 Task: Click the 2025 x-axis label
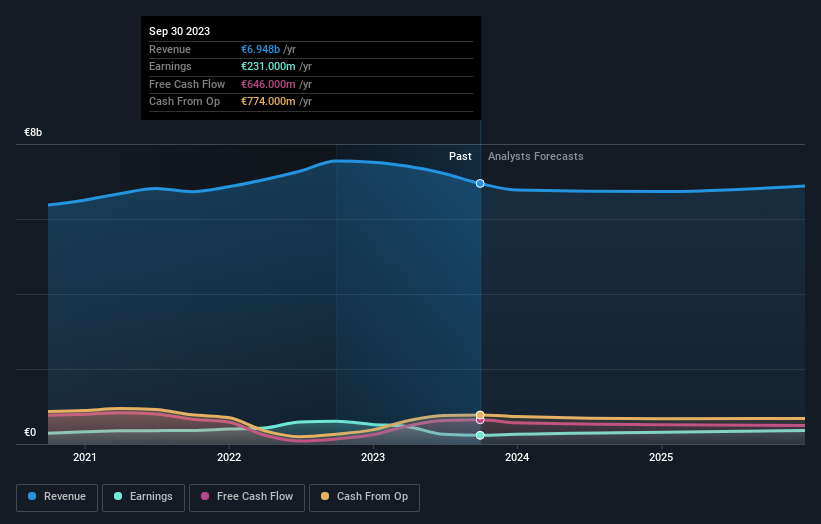(661, 457)
